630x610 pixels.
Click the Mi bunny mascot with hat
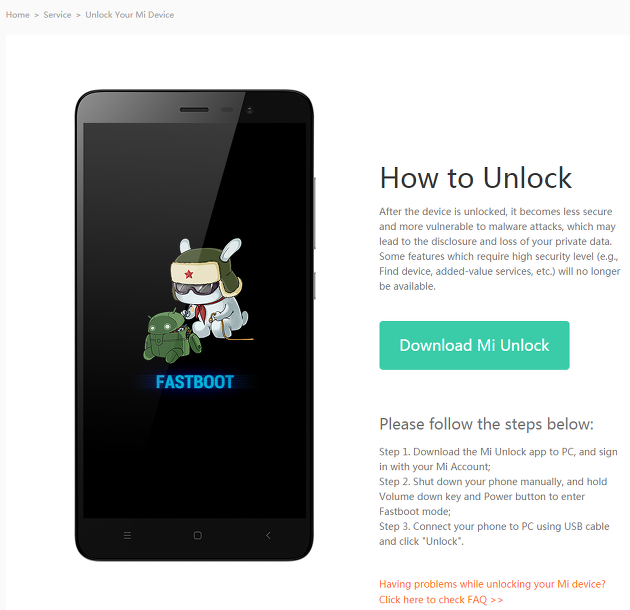211,287
